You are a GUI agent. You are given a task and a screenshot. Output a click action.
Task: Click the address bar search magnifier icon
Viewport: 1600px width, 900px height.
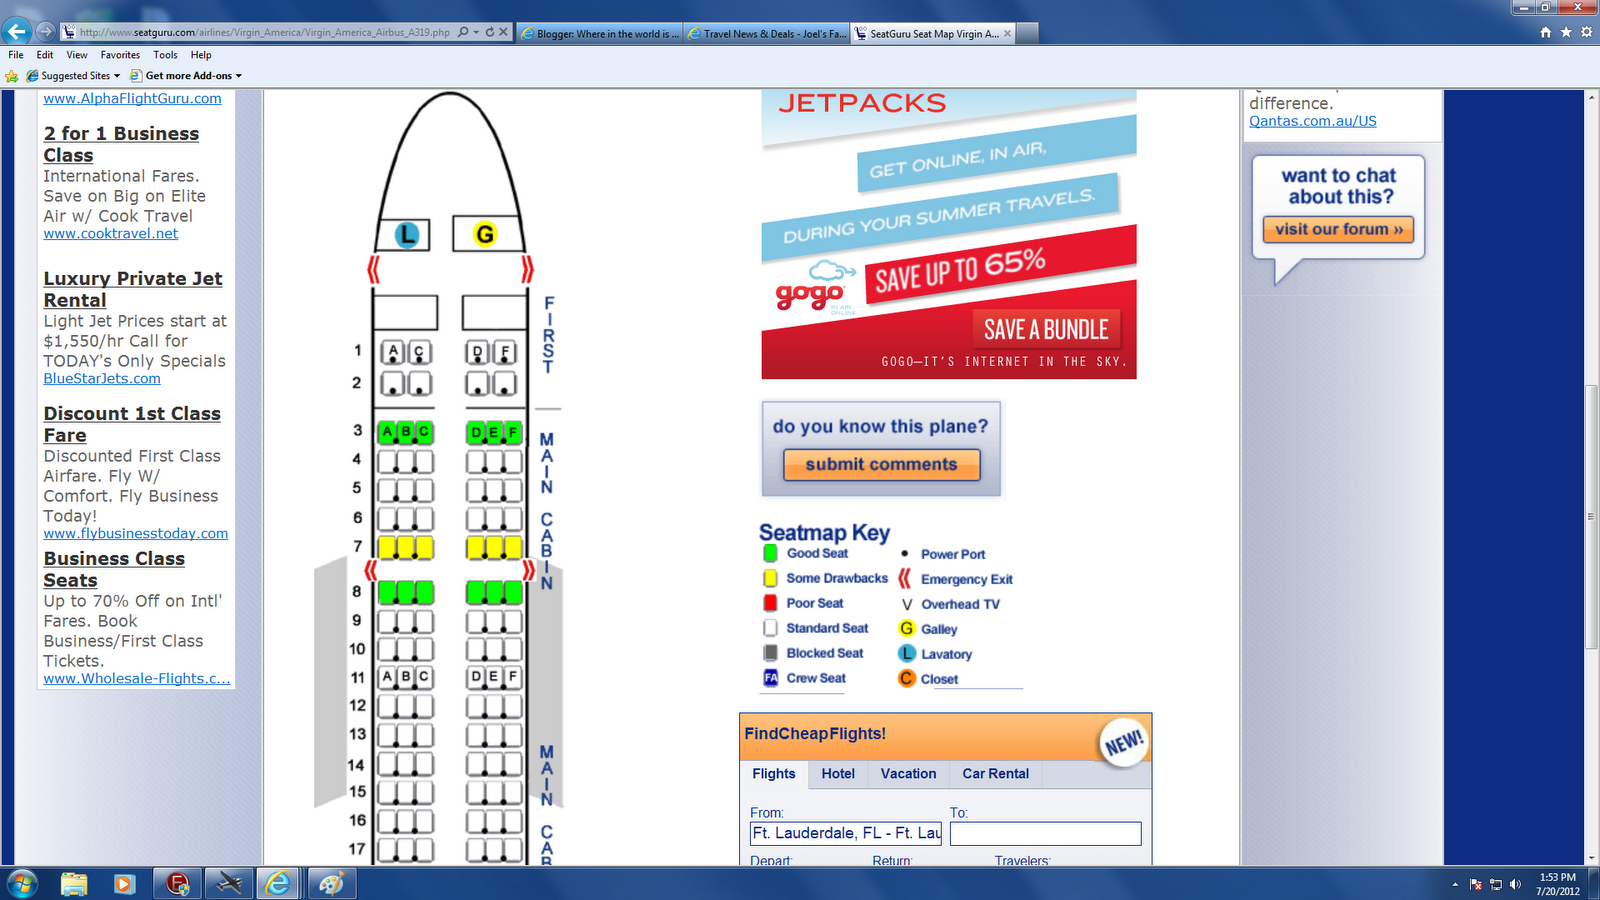coord(463,32)
